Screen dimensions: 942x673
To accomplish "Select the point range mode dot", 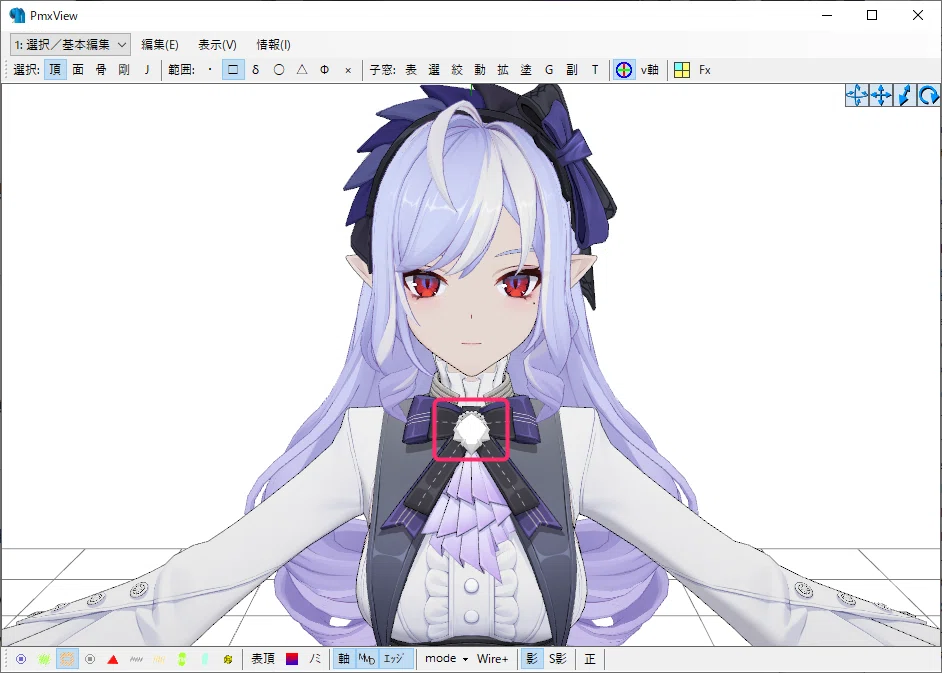I will [210, 70].
